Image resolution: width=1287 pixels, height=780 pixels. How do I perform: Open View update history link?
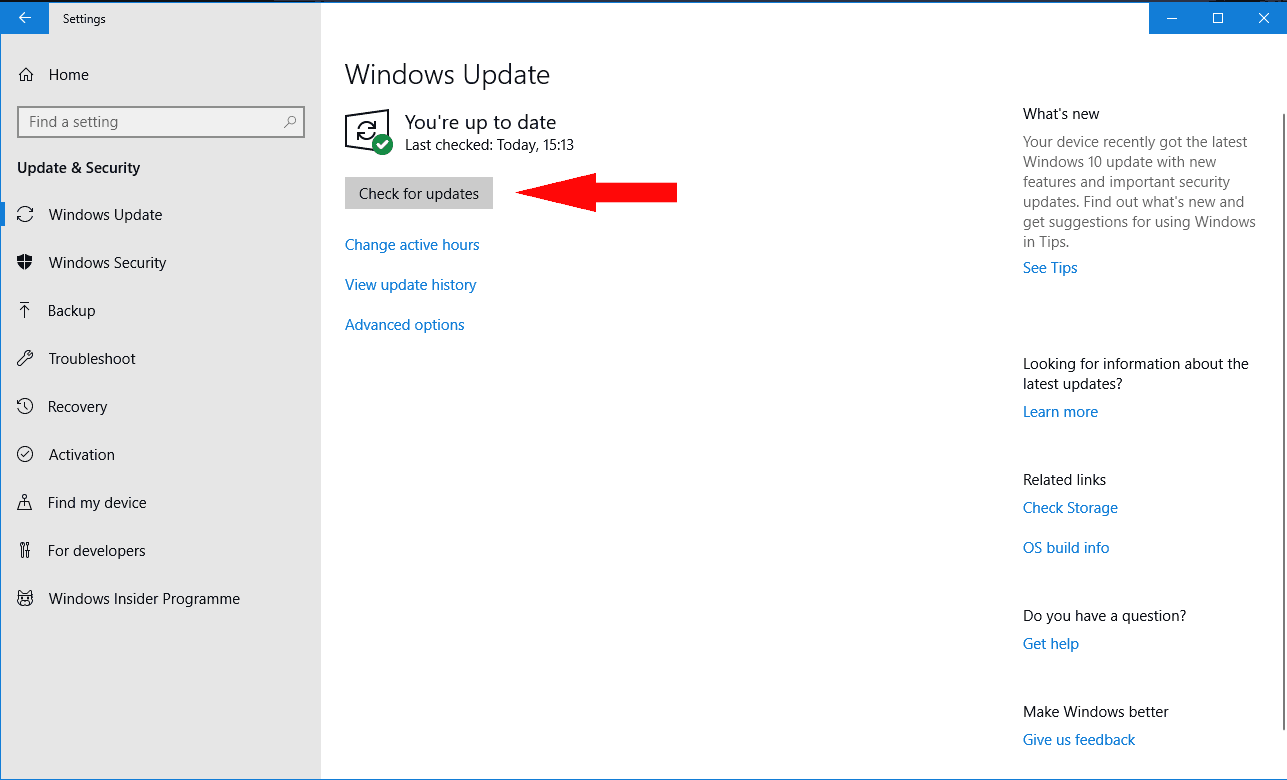[410, 285]
